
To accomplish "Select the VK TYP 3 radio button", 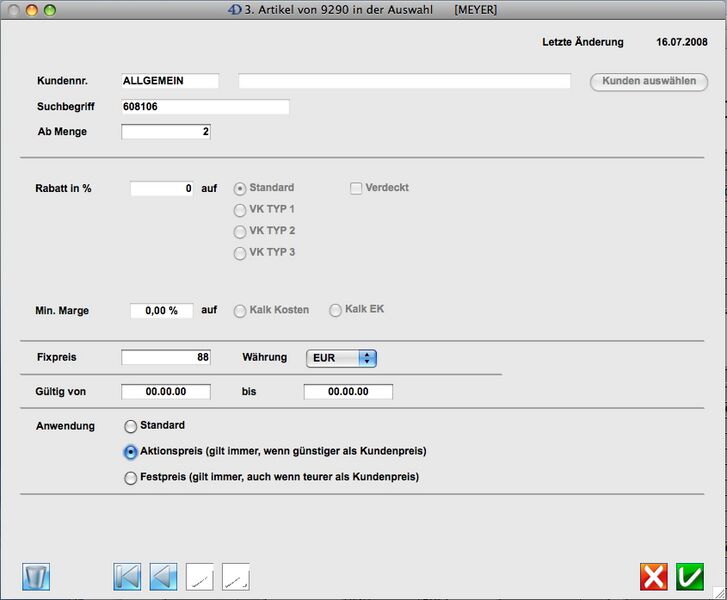I will (x=239, y=254).
